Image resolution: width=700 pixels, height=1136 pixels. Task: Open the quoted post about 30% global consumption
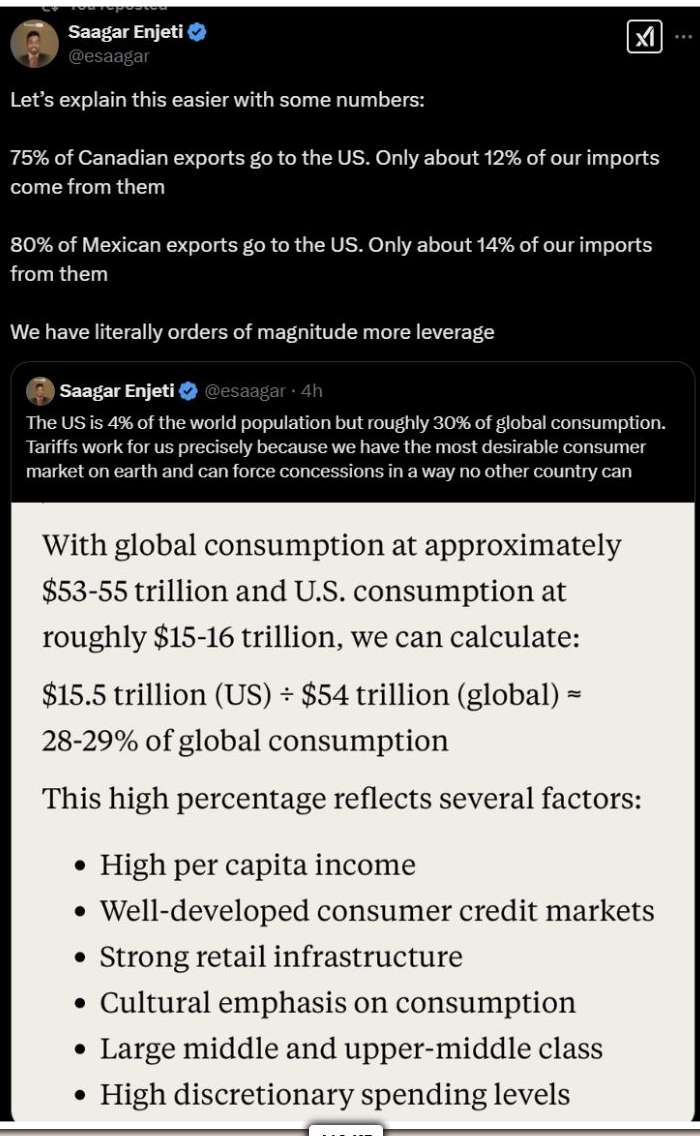click(x=345, y=446)
